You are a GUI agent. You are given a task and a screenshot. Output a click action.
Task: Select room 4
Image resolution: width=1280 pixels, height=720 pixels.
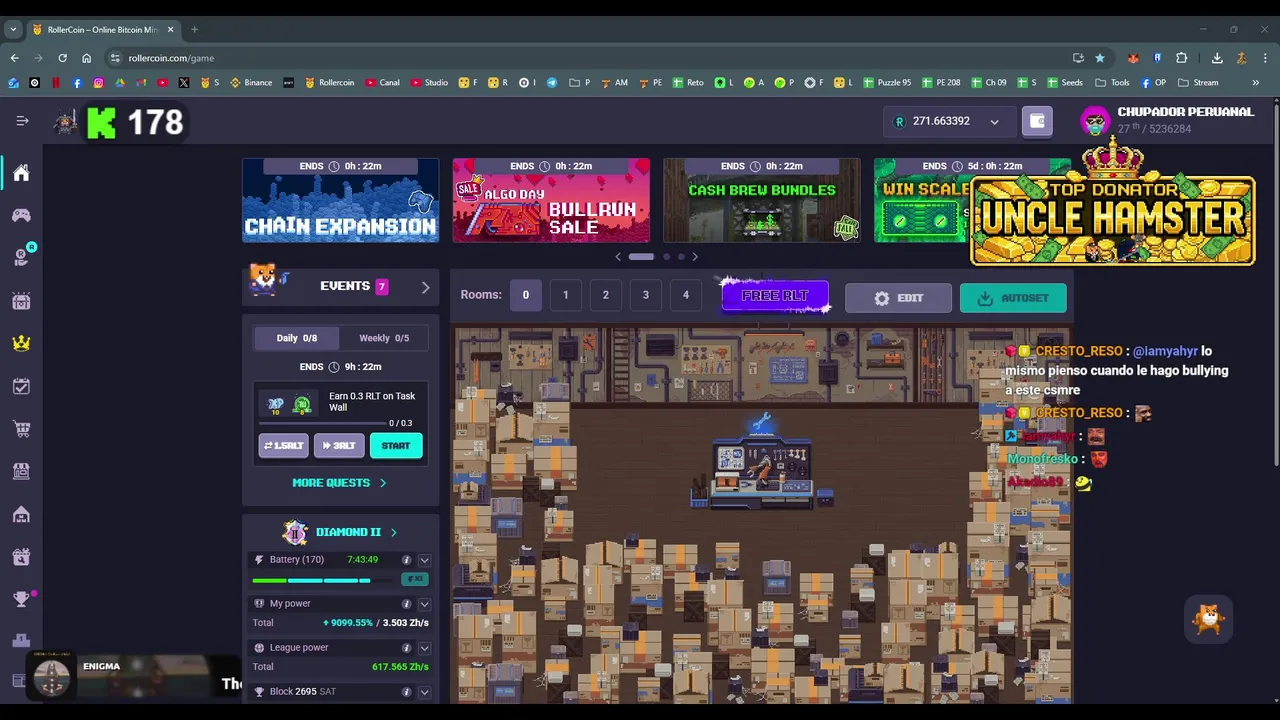click(x=685, y=295)
